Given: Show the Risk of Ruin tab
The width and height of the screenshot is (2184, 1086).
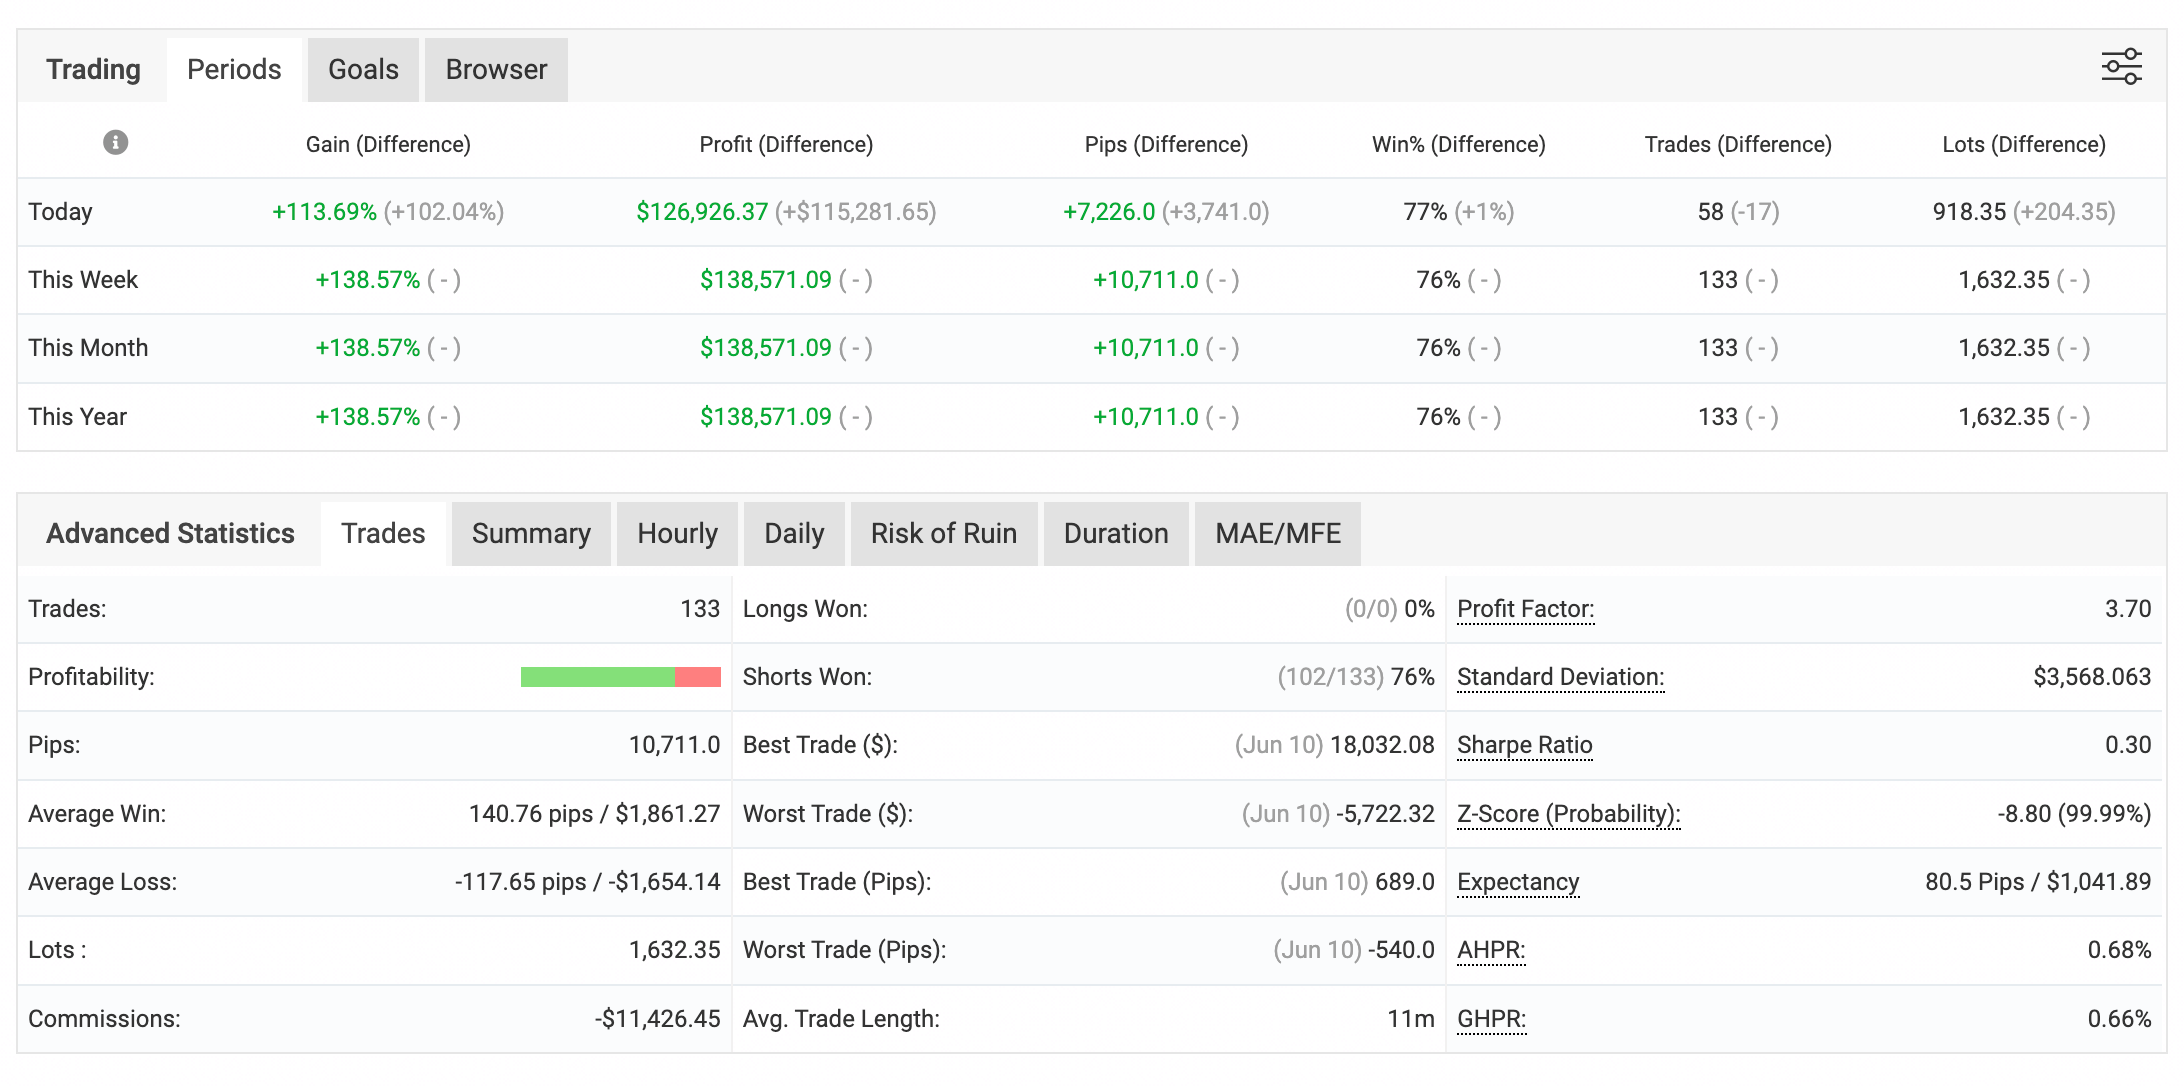Looking at the screenshot, I should [x=943, y=534].
